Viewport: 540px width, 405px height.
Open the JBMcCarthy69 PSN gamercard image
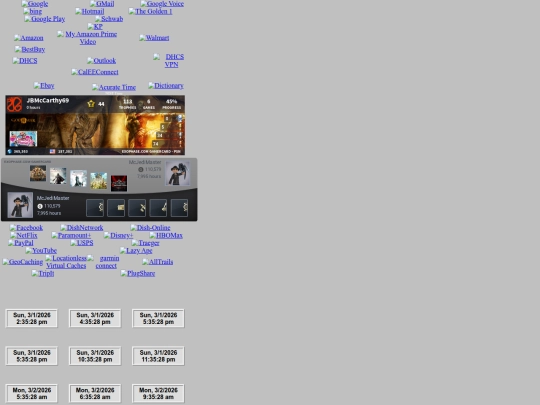click(95, 125)
